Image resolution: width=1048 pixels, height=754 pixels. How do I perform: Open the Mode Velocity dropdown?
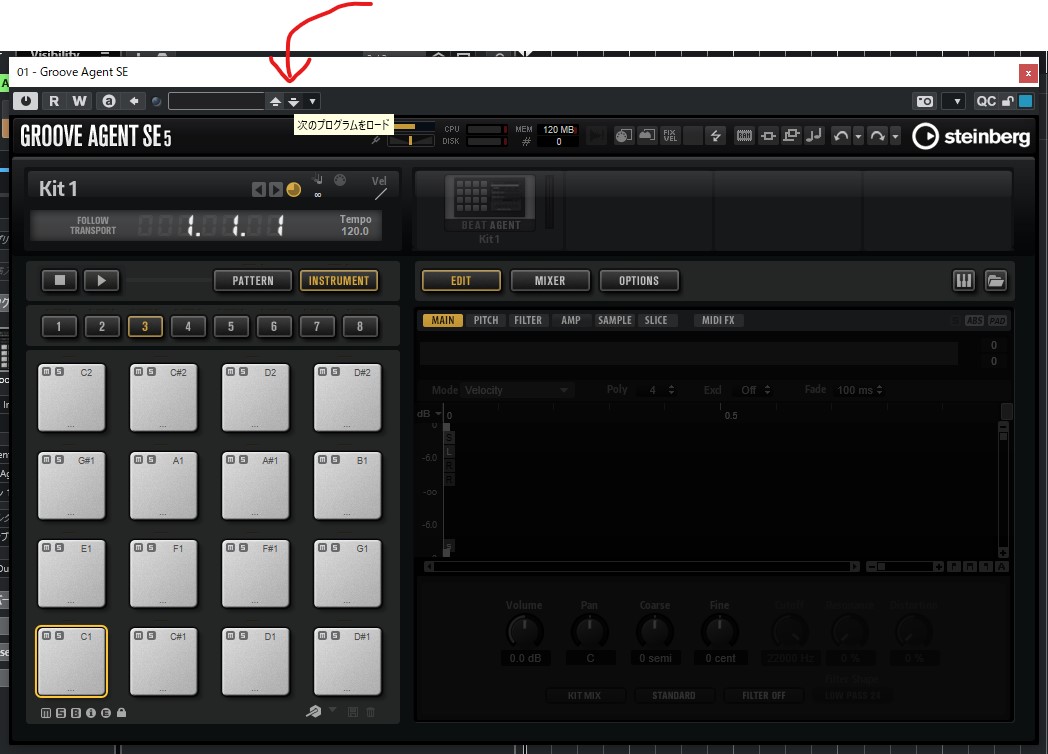(x=517, y=390)
